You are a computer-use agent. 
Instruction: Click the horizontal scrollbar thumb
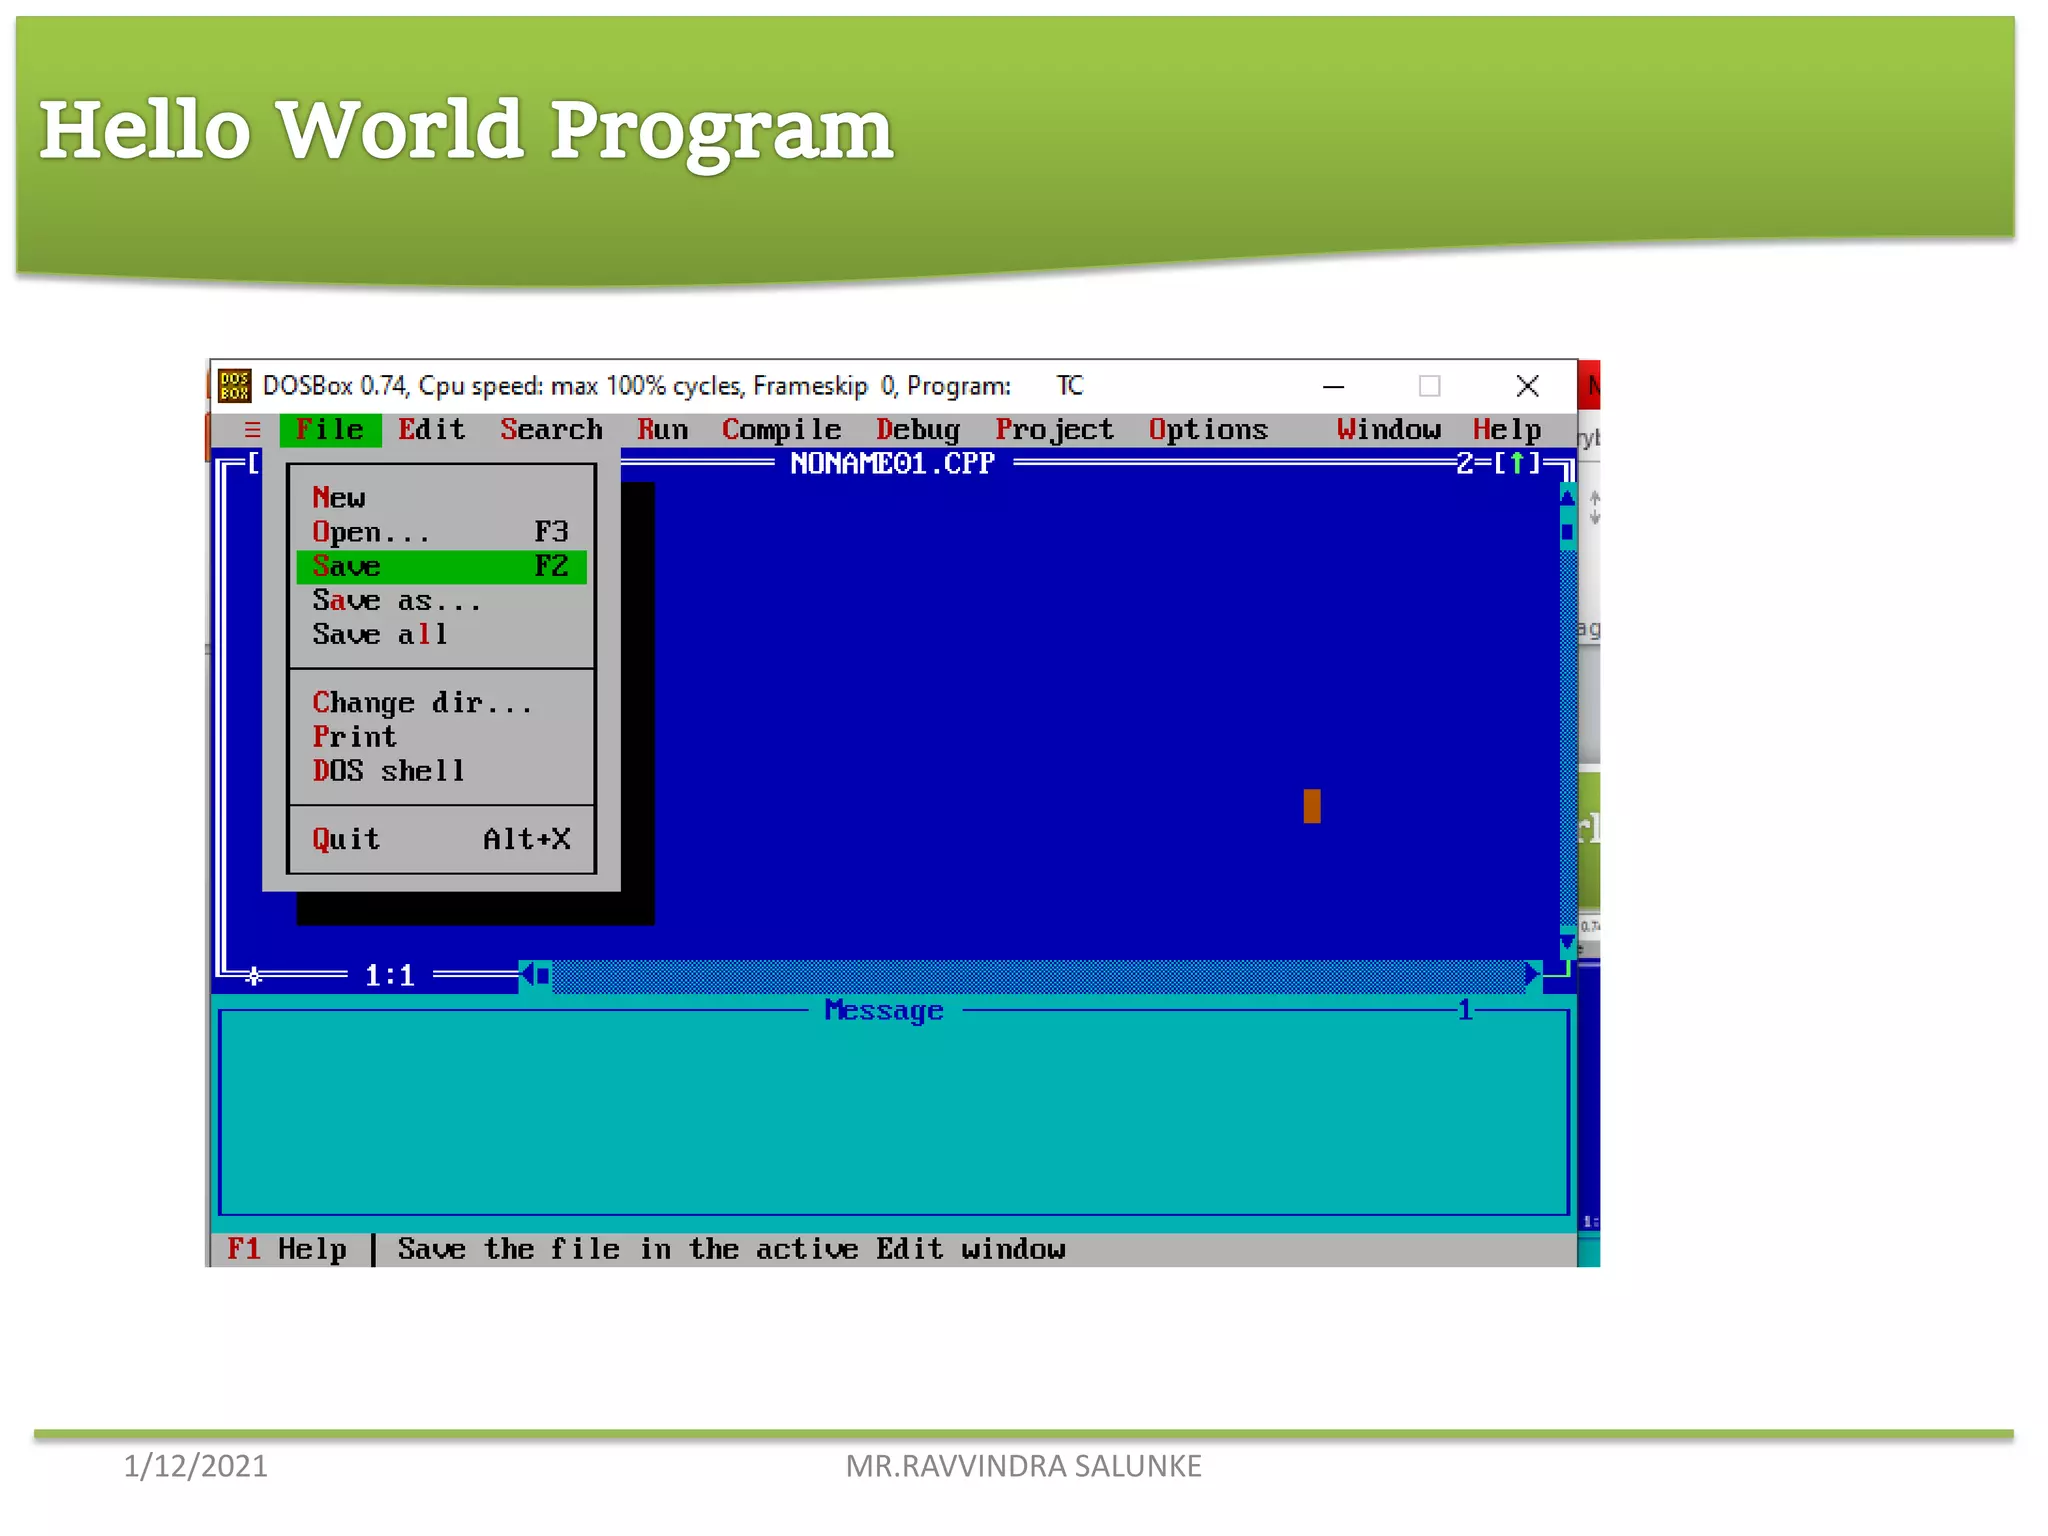pyautogui.click(x=543, y=975)
